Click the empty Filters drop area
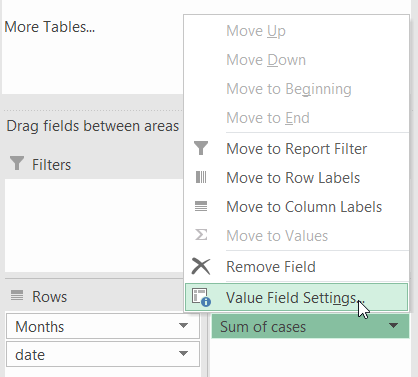418x377 pixels. click(x=94, y=225)
